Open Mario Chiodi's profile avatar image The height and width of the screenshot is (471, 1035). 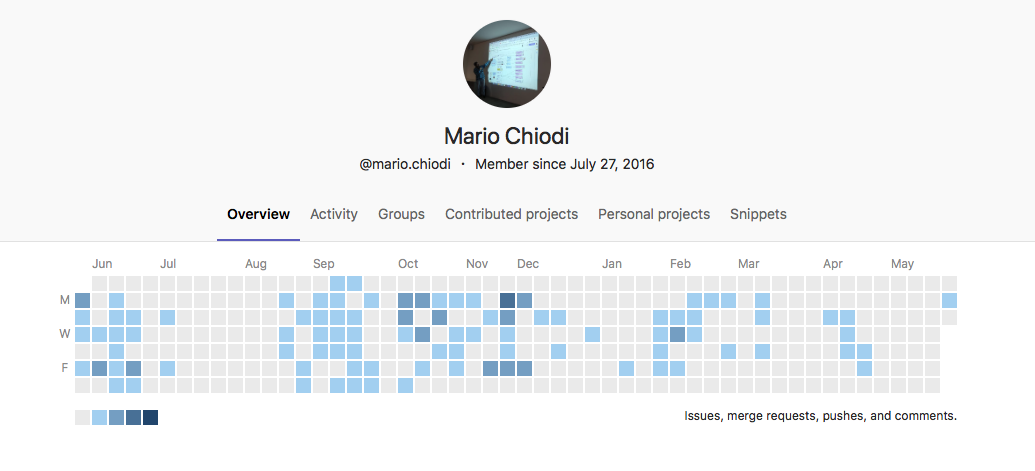click(x=507, y=64)
